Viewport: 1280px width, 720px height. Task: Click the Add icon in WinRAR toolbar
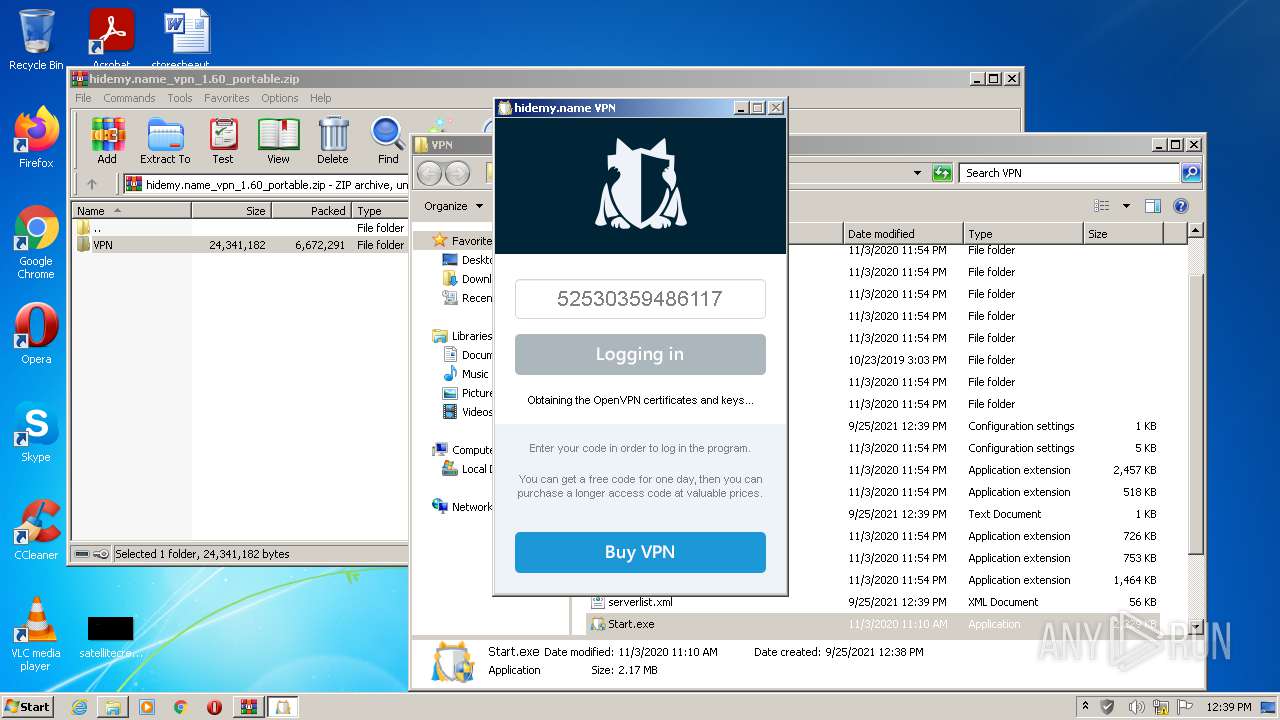point(107,140)
